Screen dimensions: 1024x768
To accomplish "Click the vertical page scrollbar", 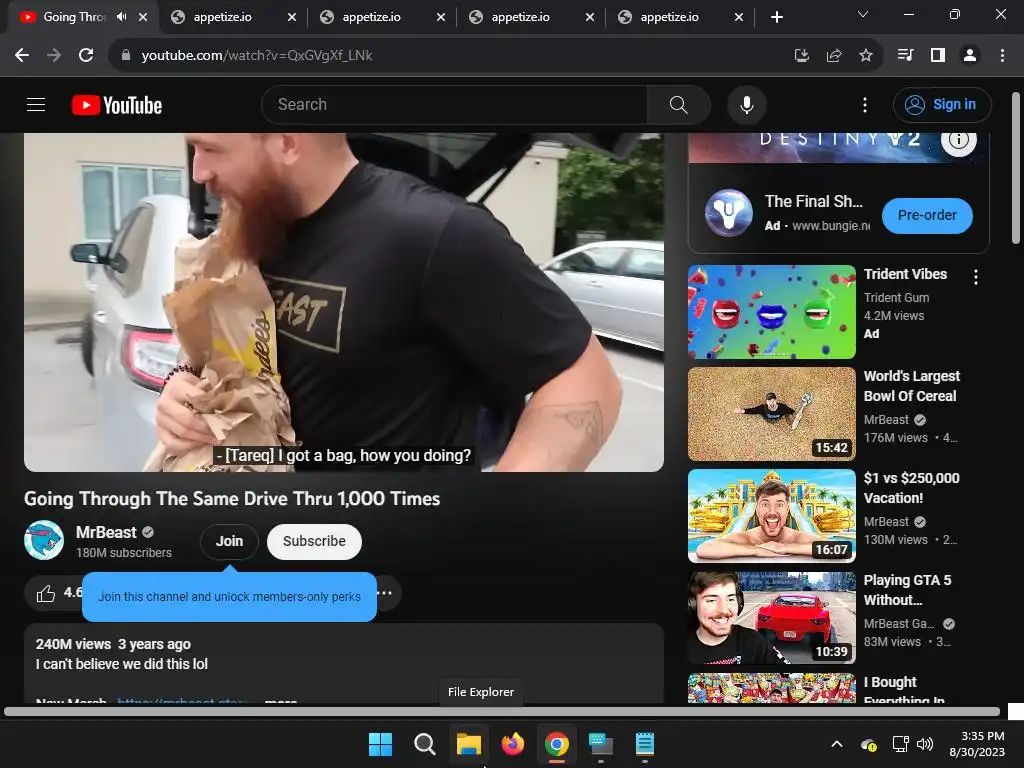I will click(x=1016, y=168).
